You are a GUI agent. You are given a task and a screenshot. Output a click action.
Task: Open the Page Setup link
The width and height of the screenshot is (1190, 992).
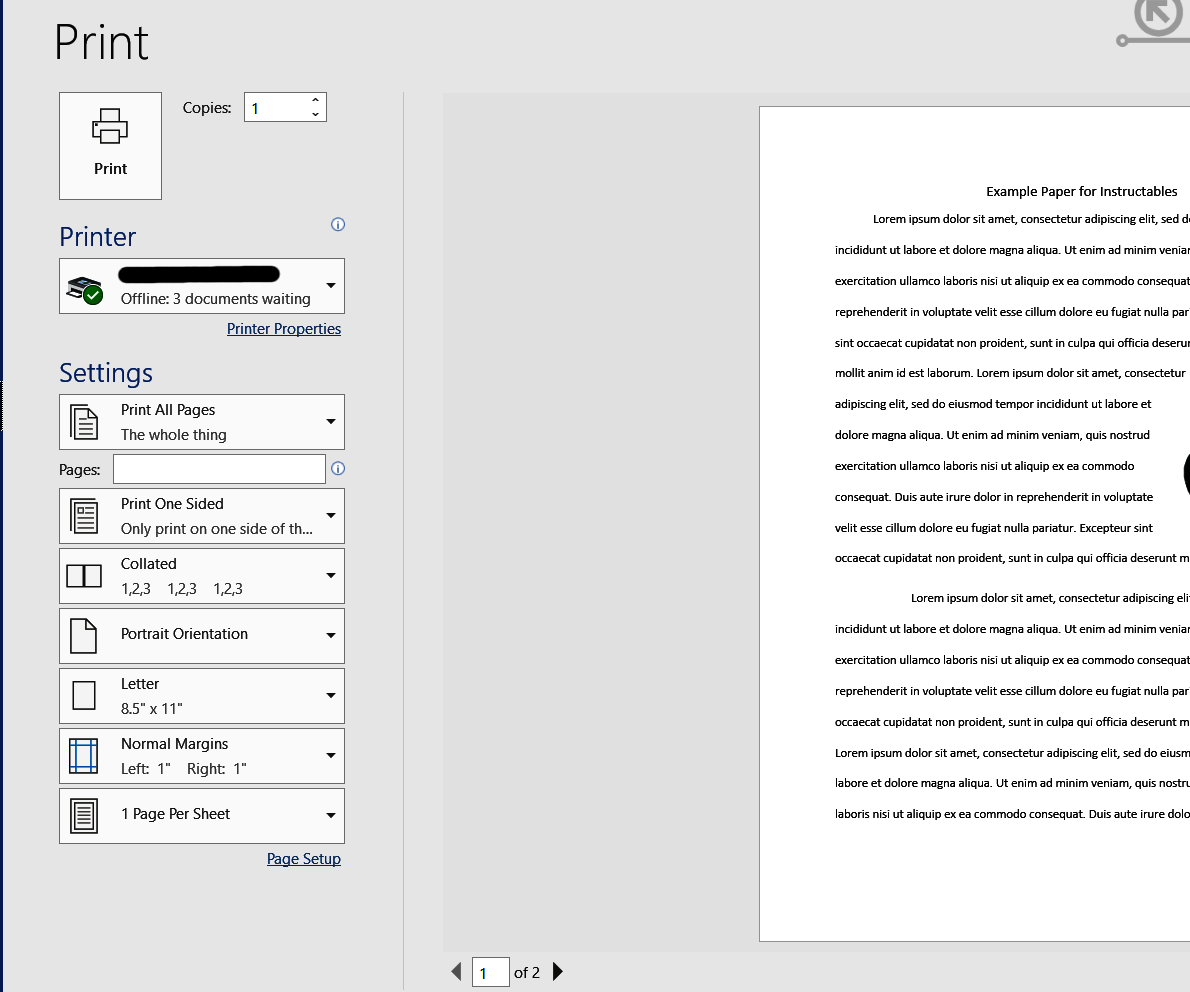tap(304, 858)
